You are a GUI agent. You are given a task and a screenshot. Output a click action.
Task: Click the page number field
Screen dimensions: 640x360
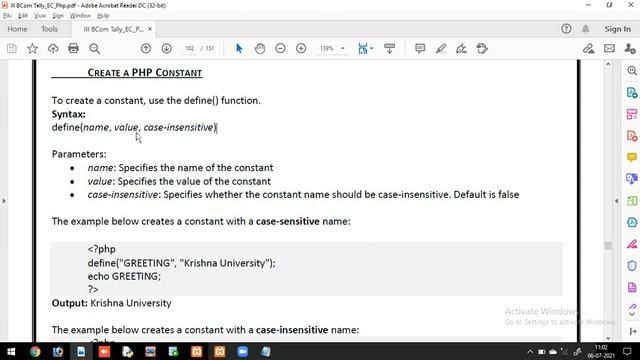[x=189, y=49]
